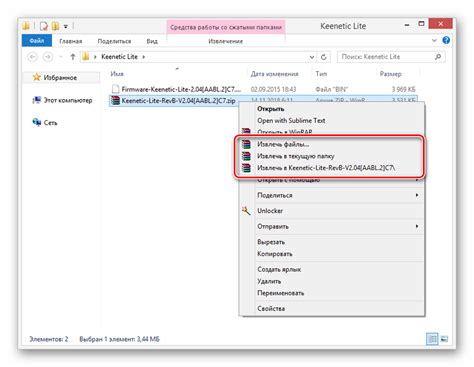Open the Файл ribbon tab
474x367 pixels.
(37, 41)
